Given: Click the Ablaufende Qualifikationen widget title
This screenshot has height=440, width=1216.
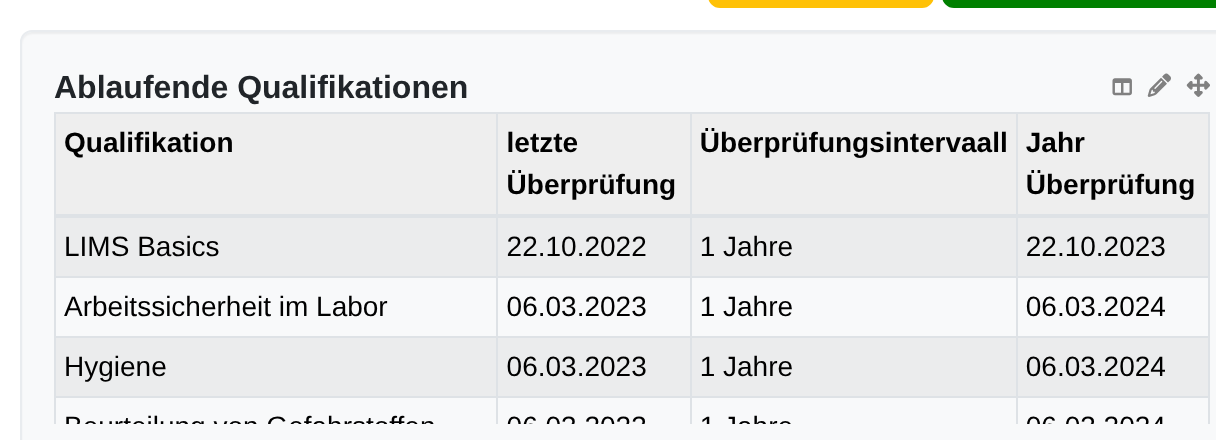Looking at the screenshot, I should (x=261, y=88).
